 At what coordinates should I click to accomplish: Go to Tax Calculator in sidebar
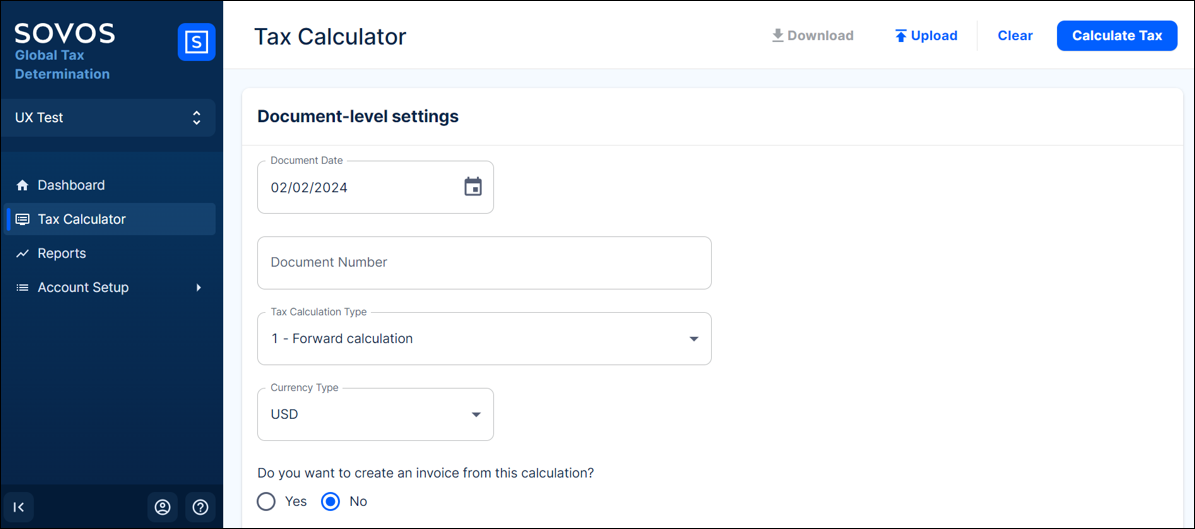tap(82, 219)
